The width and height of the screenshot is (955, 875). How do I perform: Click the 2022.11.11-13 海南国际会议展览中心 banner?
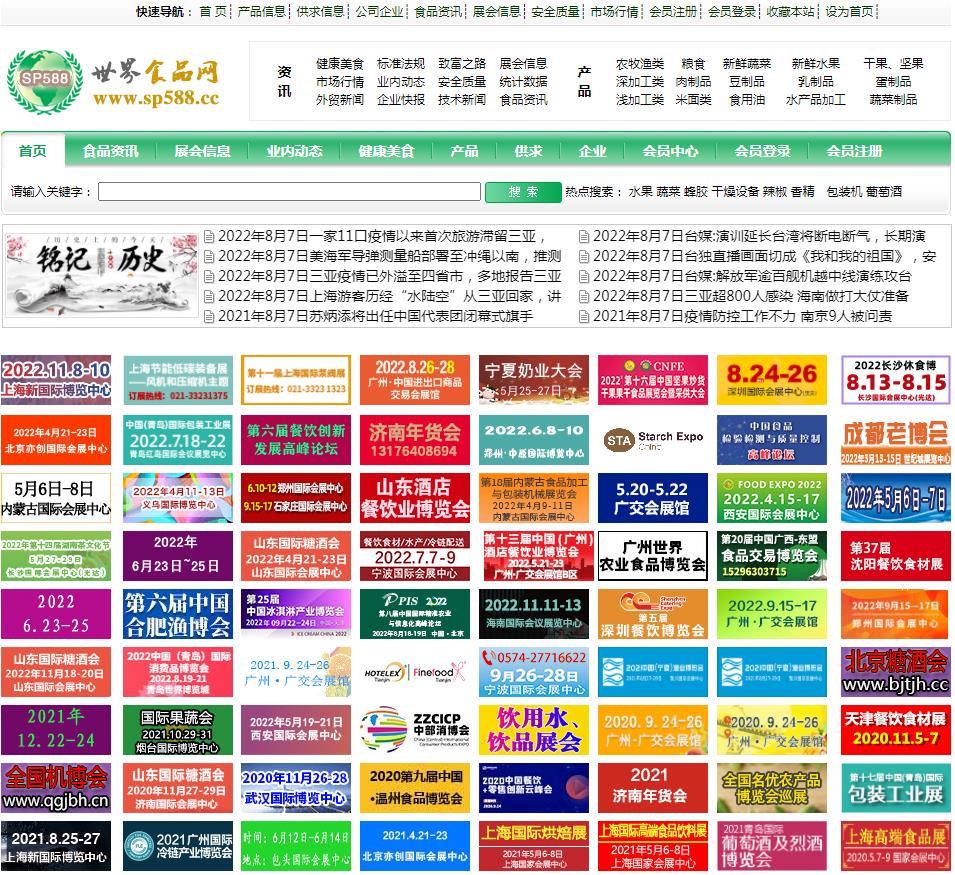coord(534,614)
